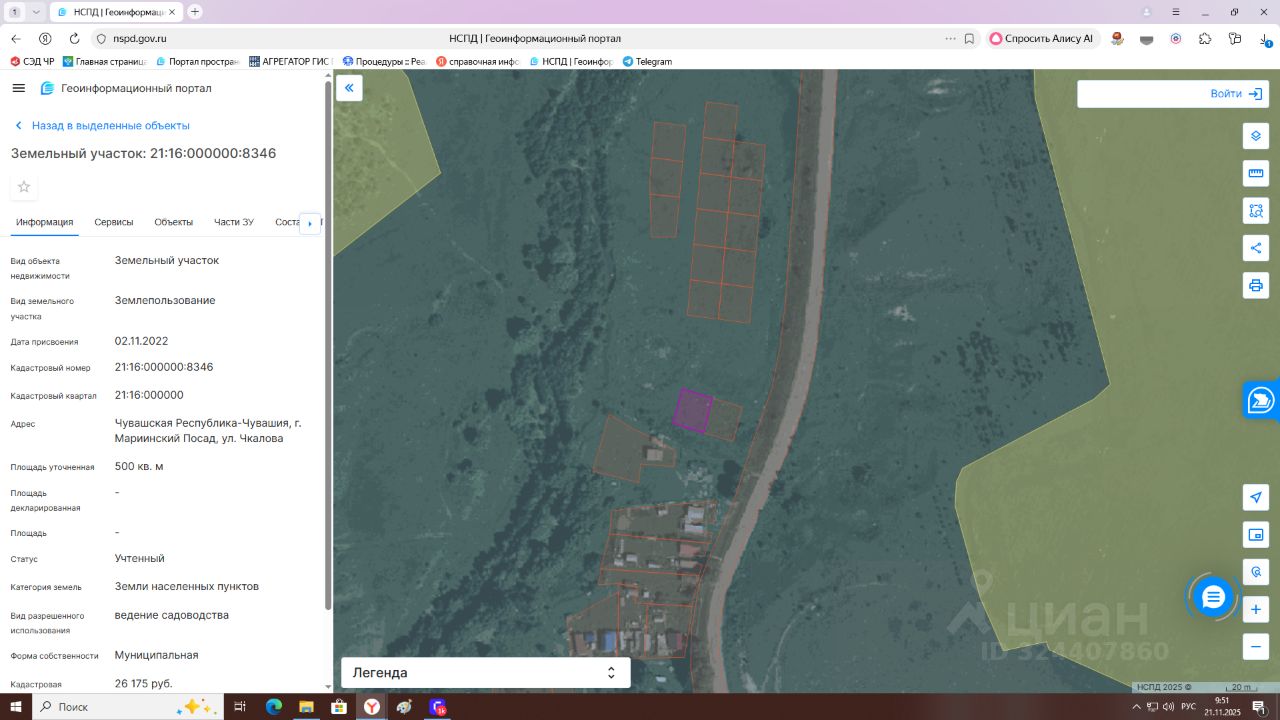Open the support chat bubble
Viewport: 1280px width, 720px height.
pyautogui.click(x=1213, y=597)
